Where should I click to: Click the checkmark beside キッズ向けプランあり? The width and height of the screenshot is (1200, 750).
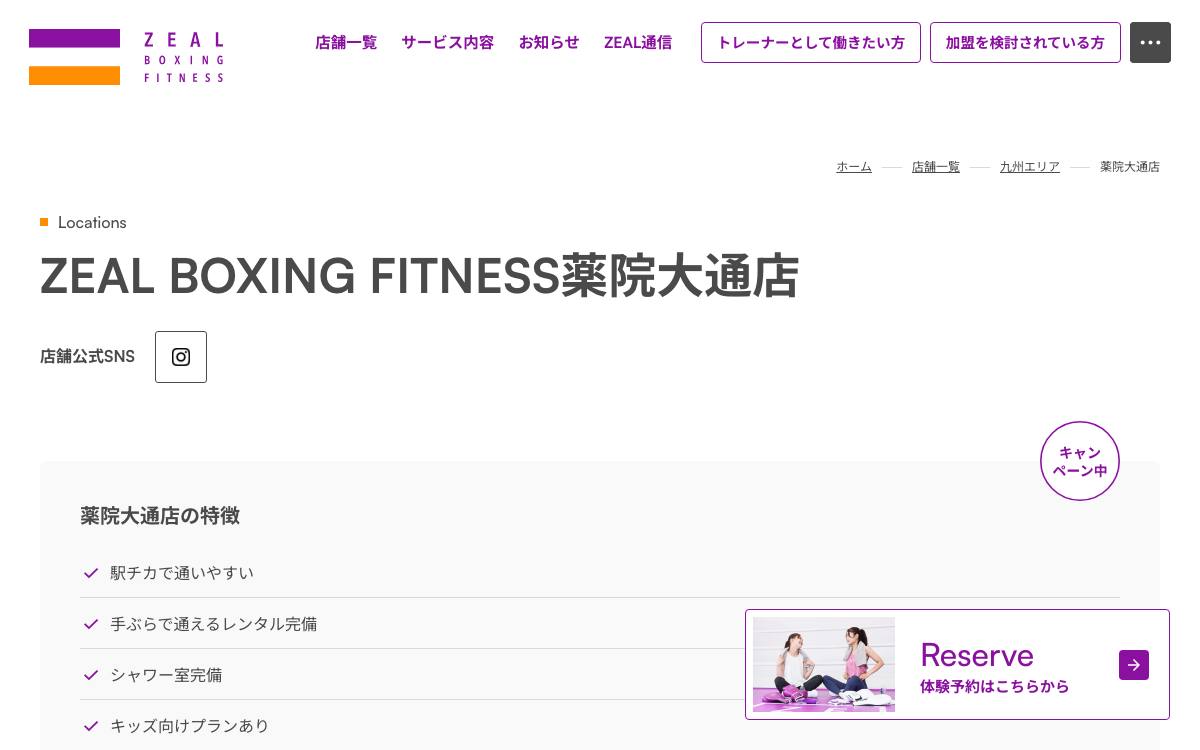tap(91, 726)
